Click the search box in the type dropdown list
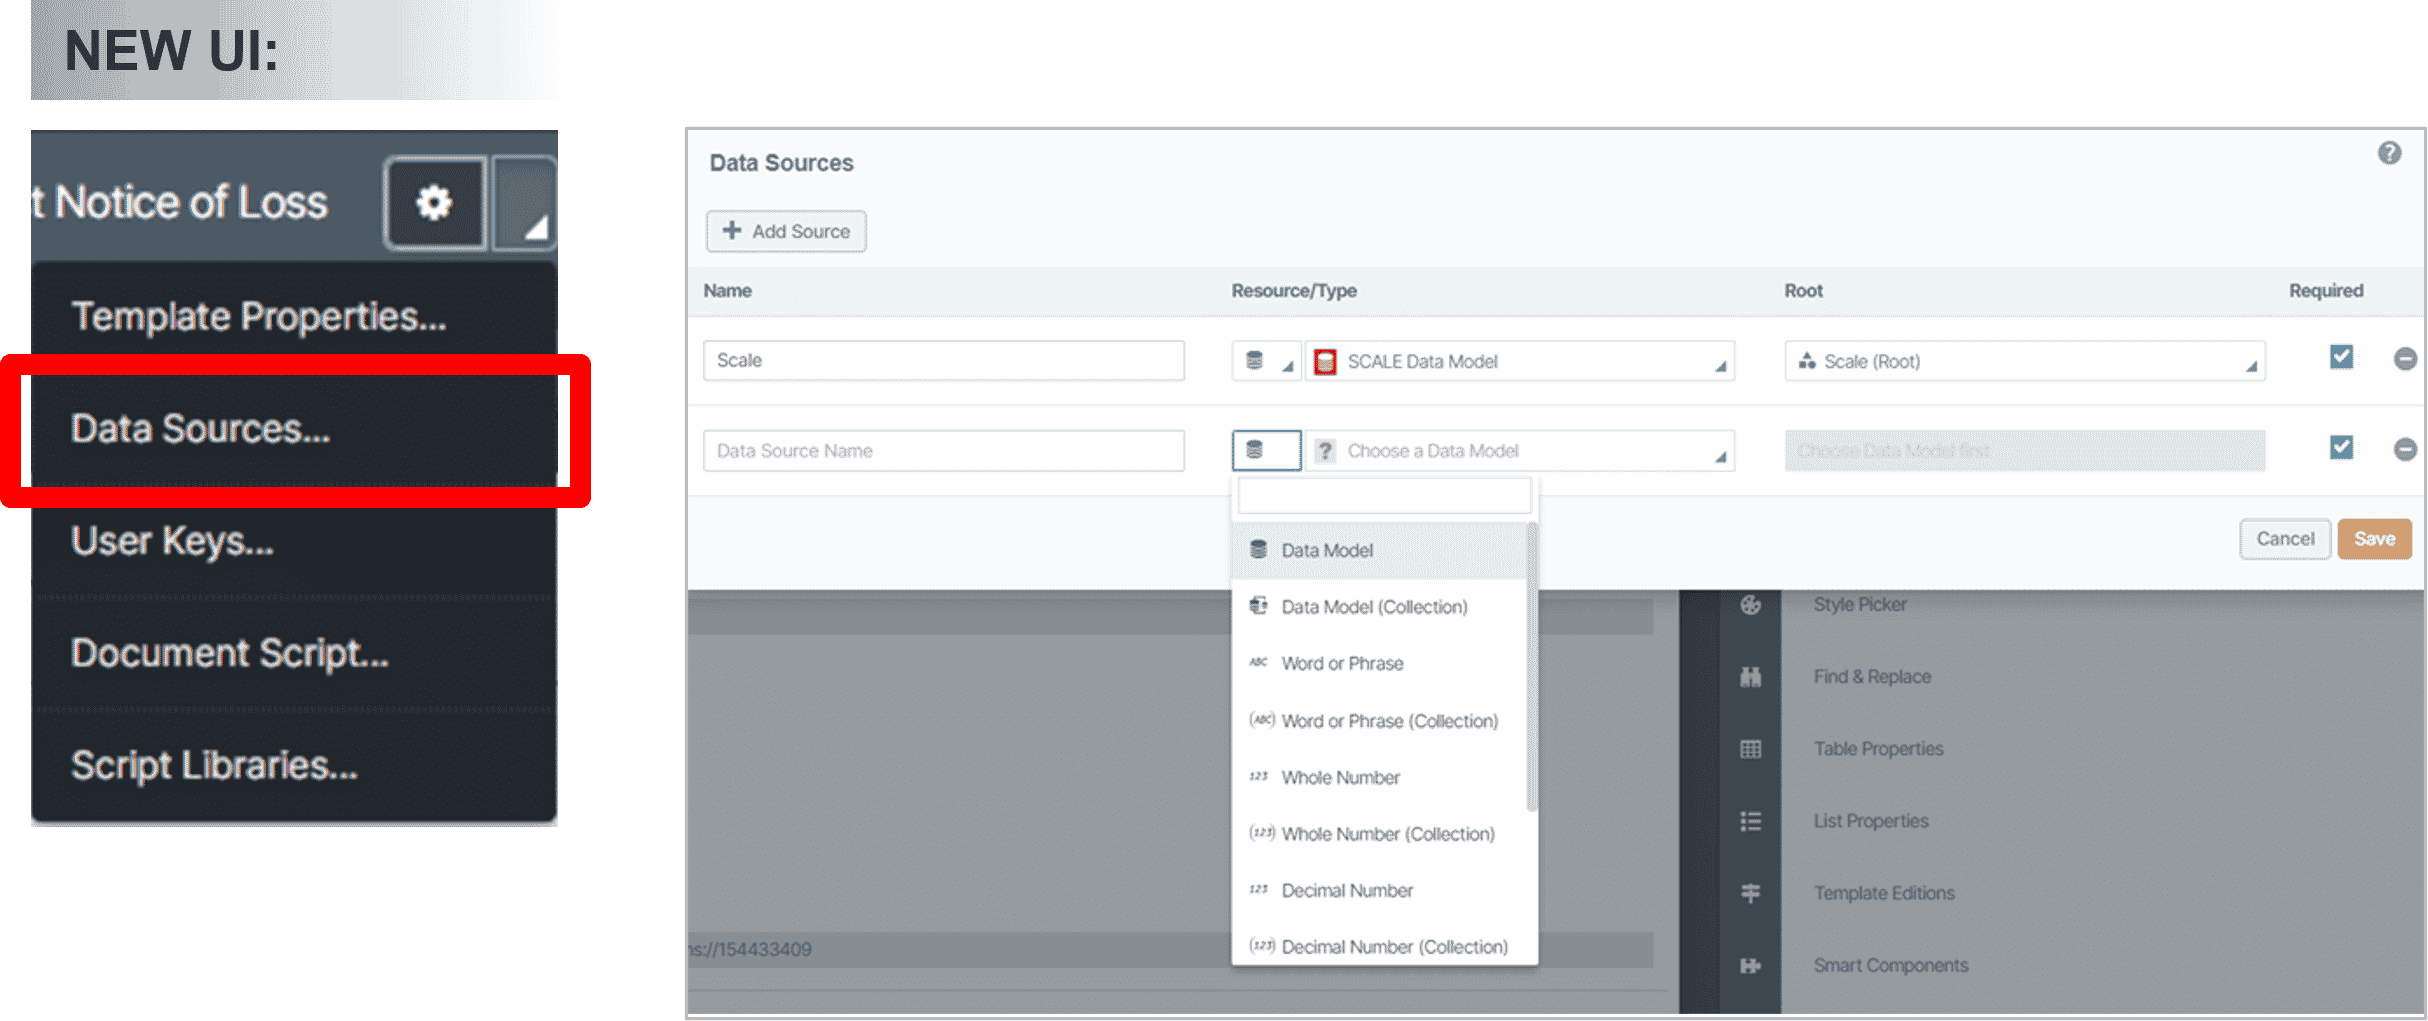This screenshot has width=2428, height=1021. 1384,496
